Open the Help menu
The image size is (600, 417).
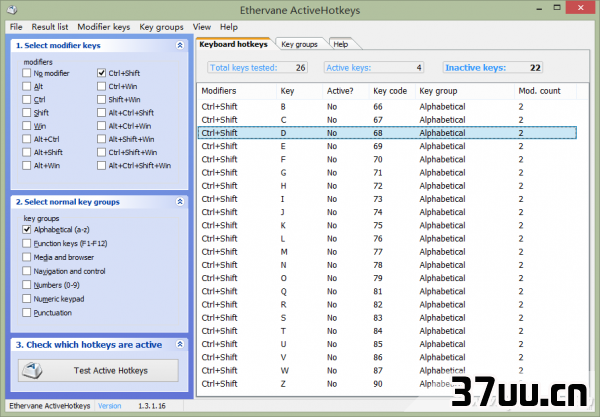click(x=229, y=27)
